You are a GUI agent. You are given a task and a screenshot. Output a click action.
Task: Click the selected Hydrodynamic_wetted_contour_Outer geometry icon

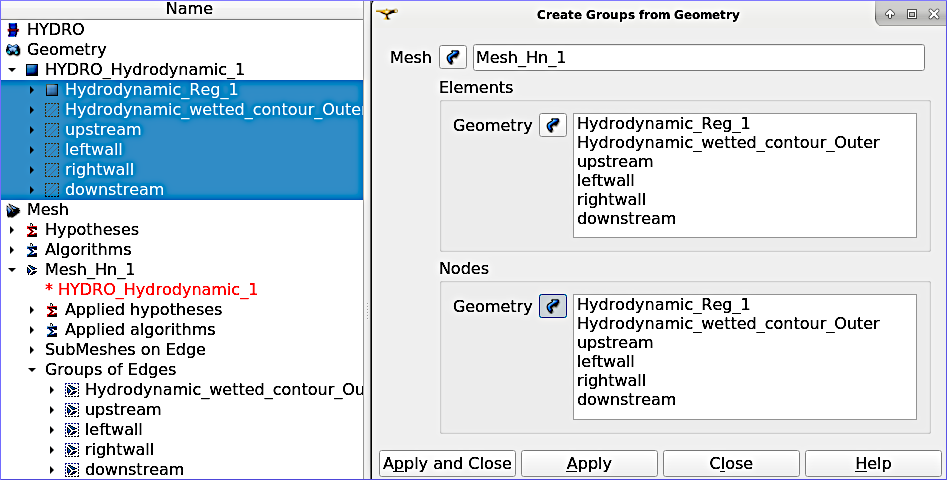pos(52,110)
